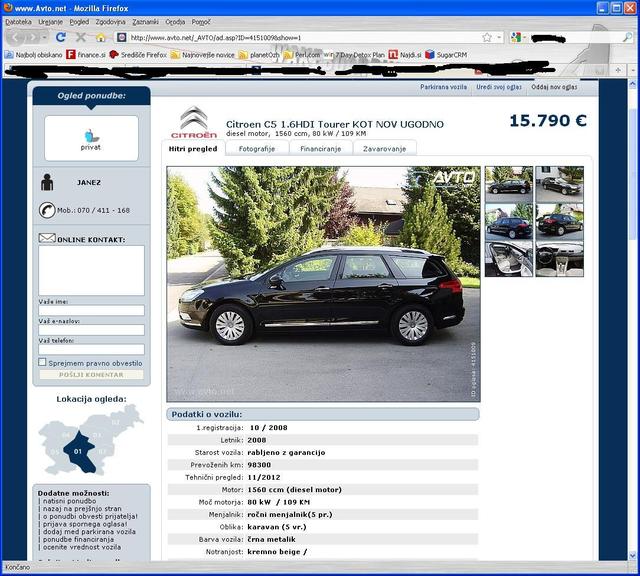
Task: Open the Zgodovina menu
Action: point(111,22)
